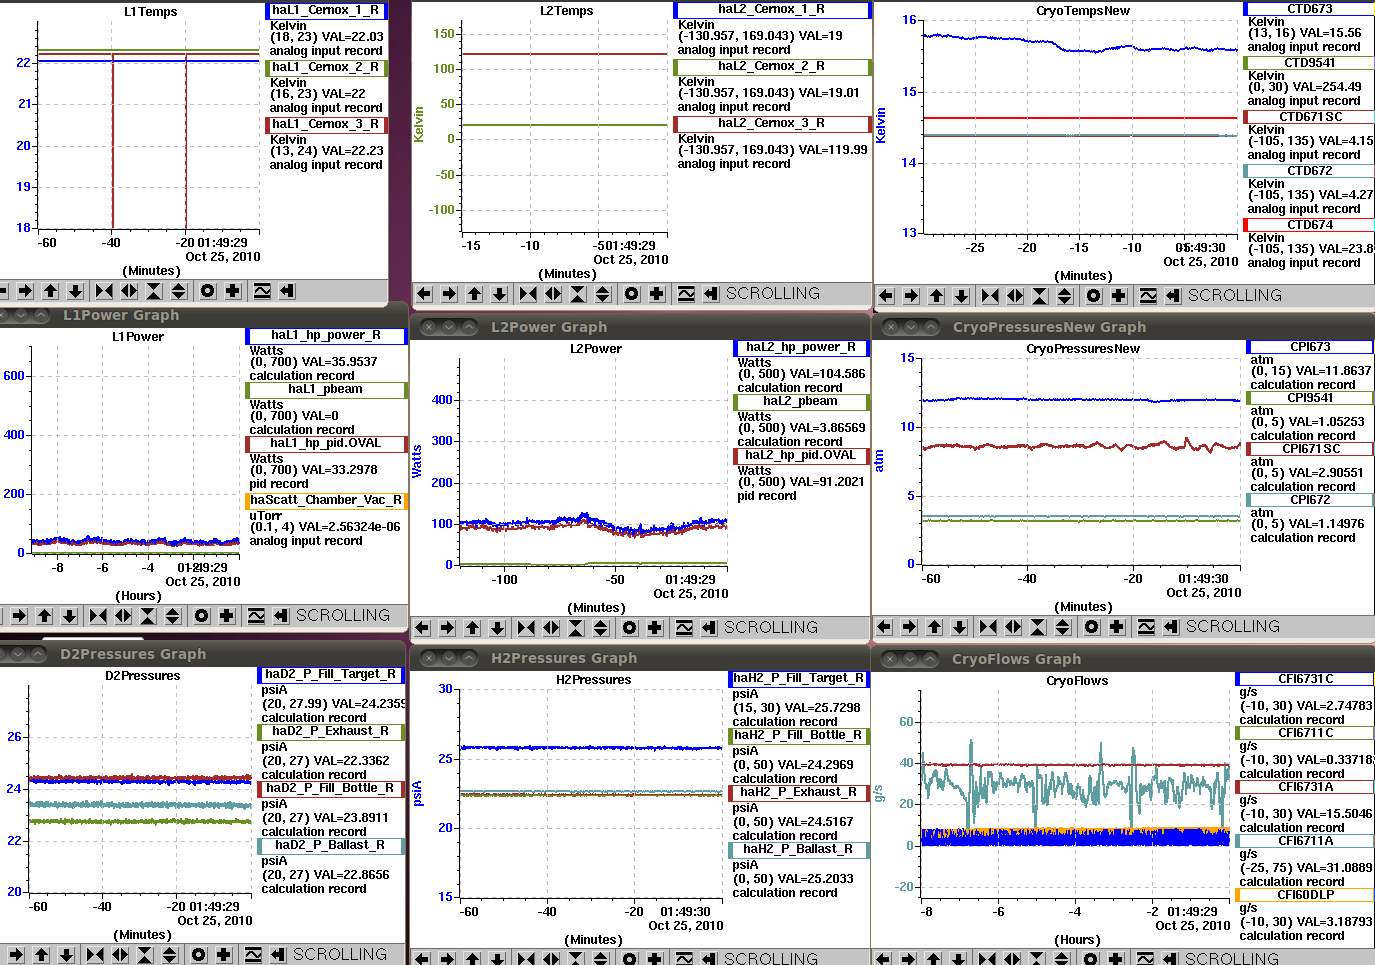Click the L1Power Graph window title bar
The height and width of the screenshot is (965, 1375).
(x=203, y=315)
